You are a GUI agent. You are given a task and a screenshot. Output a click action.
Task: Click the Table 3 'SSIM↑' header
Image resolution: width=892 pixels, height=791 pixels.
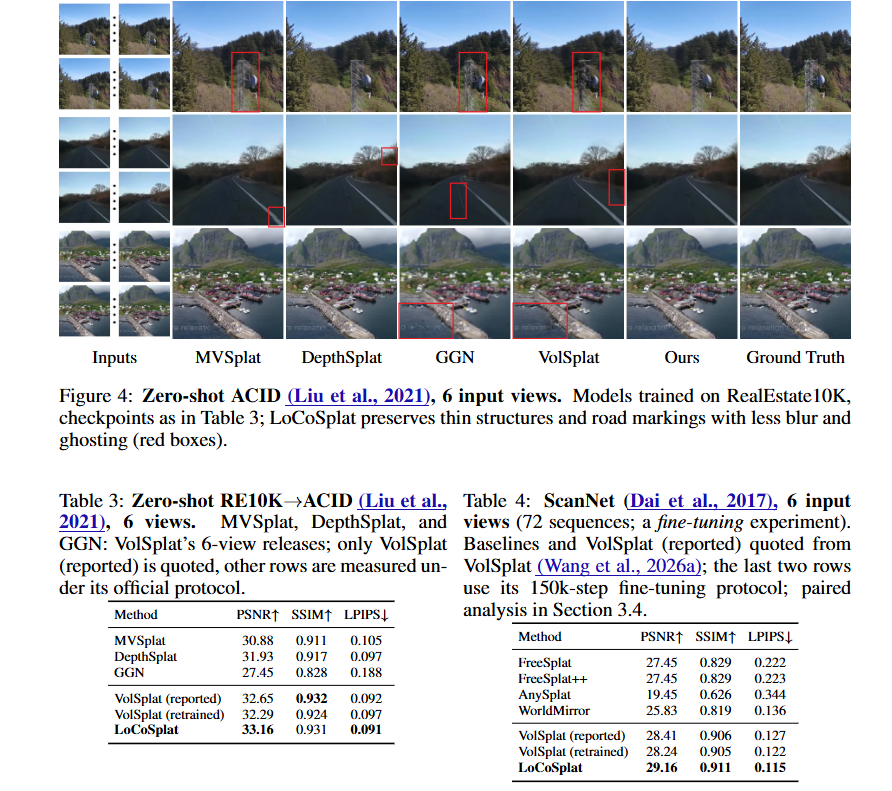click(x=311, y=615)
